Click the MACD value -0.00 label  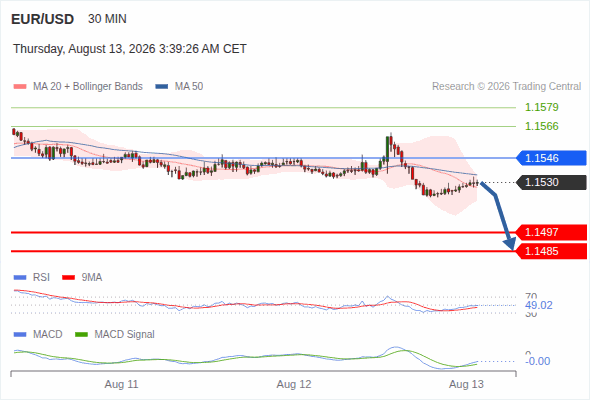538,361
